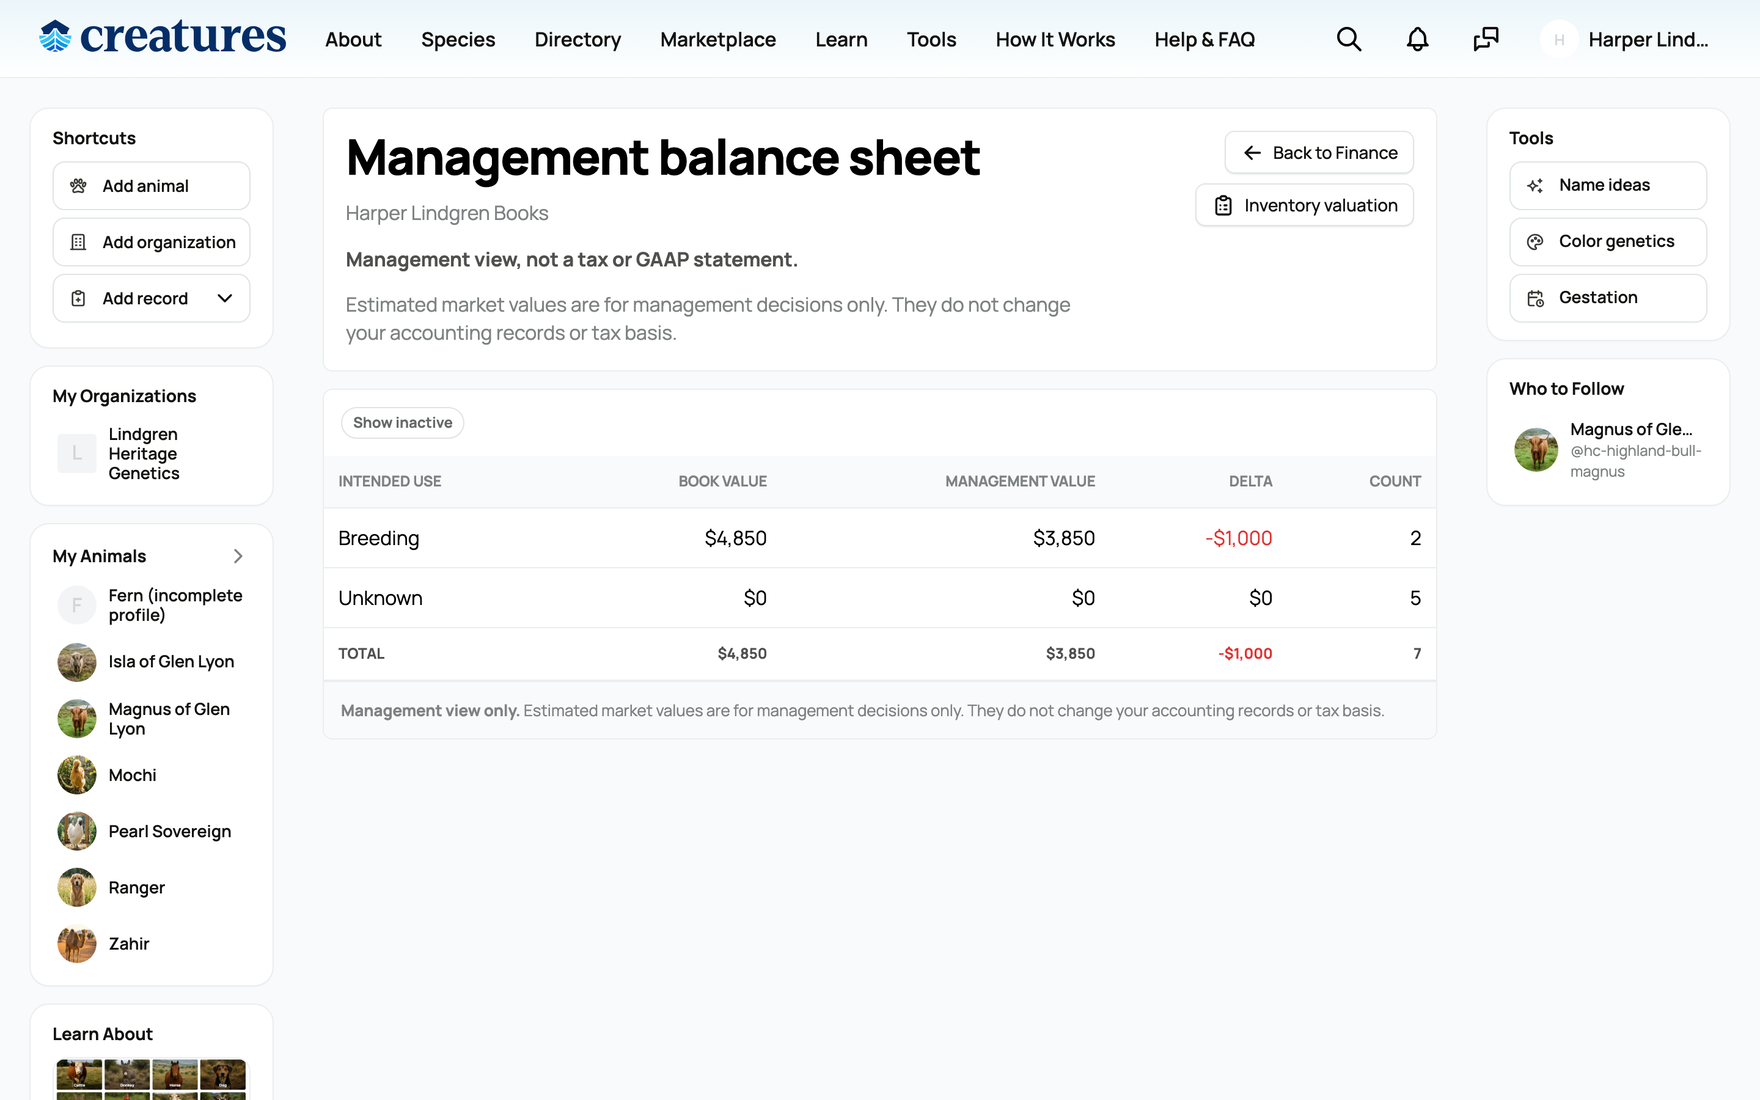Click the palette icon on Color genetics
This screenshot has width=1760, height=1100.
coord(1535,242)
